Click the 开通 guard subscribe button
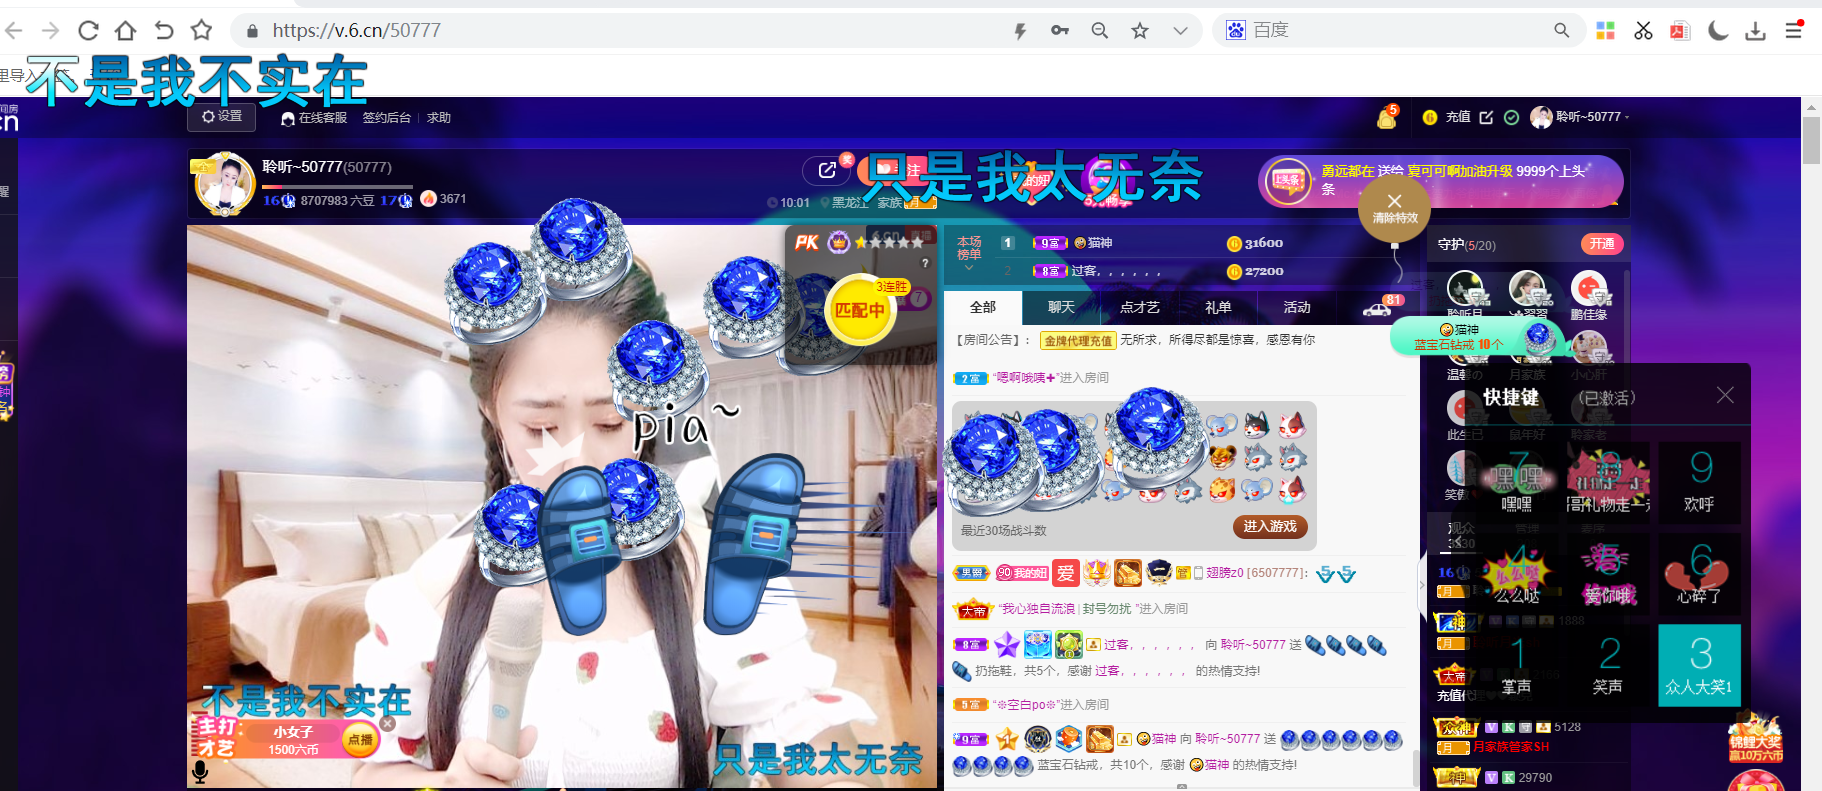1822x791 pixels. tap(1602, 244)
